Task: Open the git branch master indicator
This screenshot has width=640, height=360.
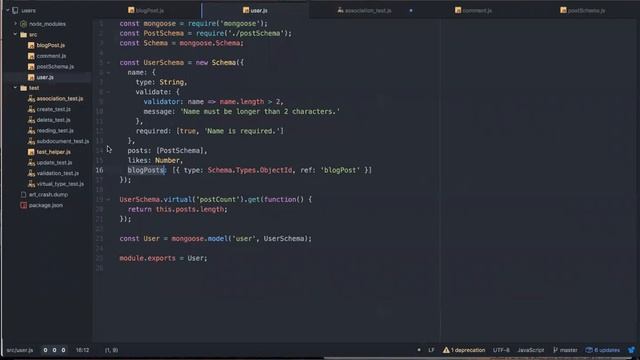Action: [x=565, y=350]
